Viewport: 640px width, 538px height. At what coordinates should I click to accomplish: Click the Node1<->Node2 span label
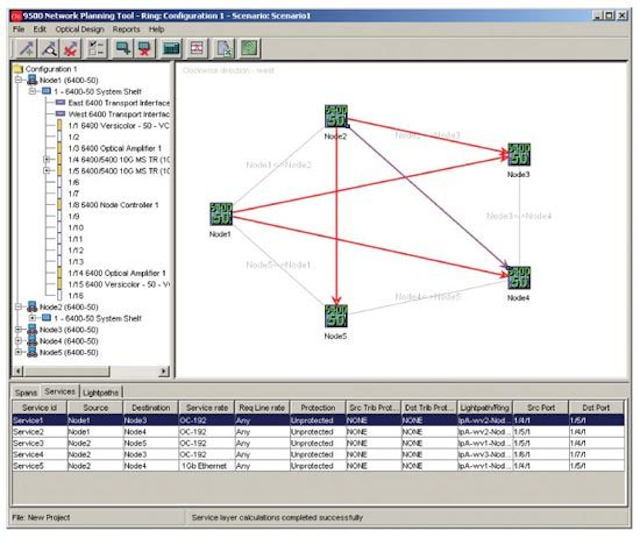[x=279, y=165]
